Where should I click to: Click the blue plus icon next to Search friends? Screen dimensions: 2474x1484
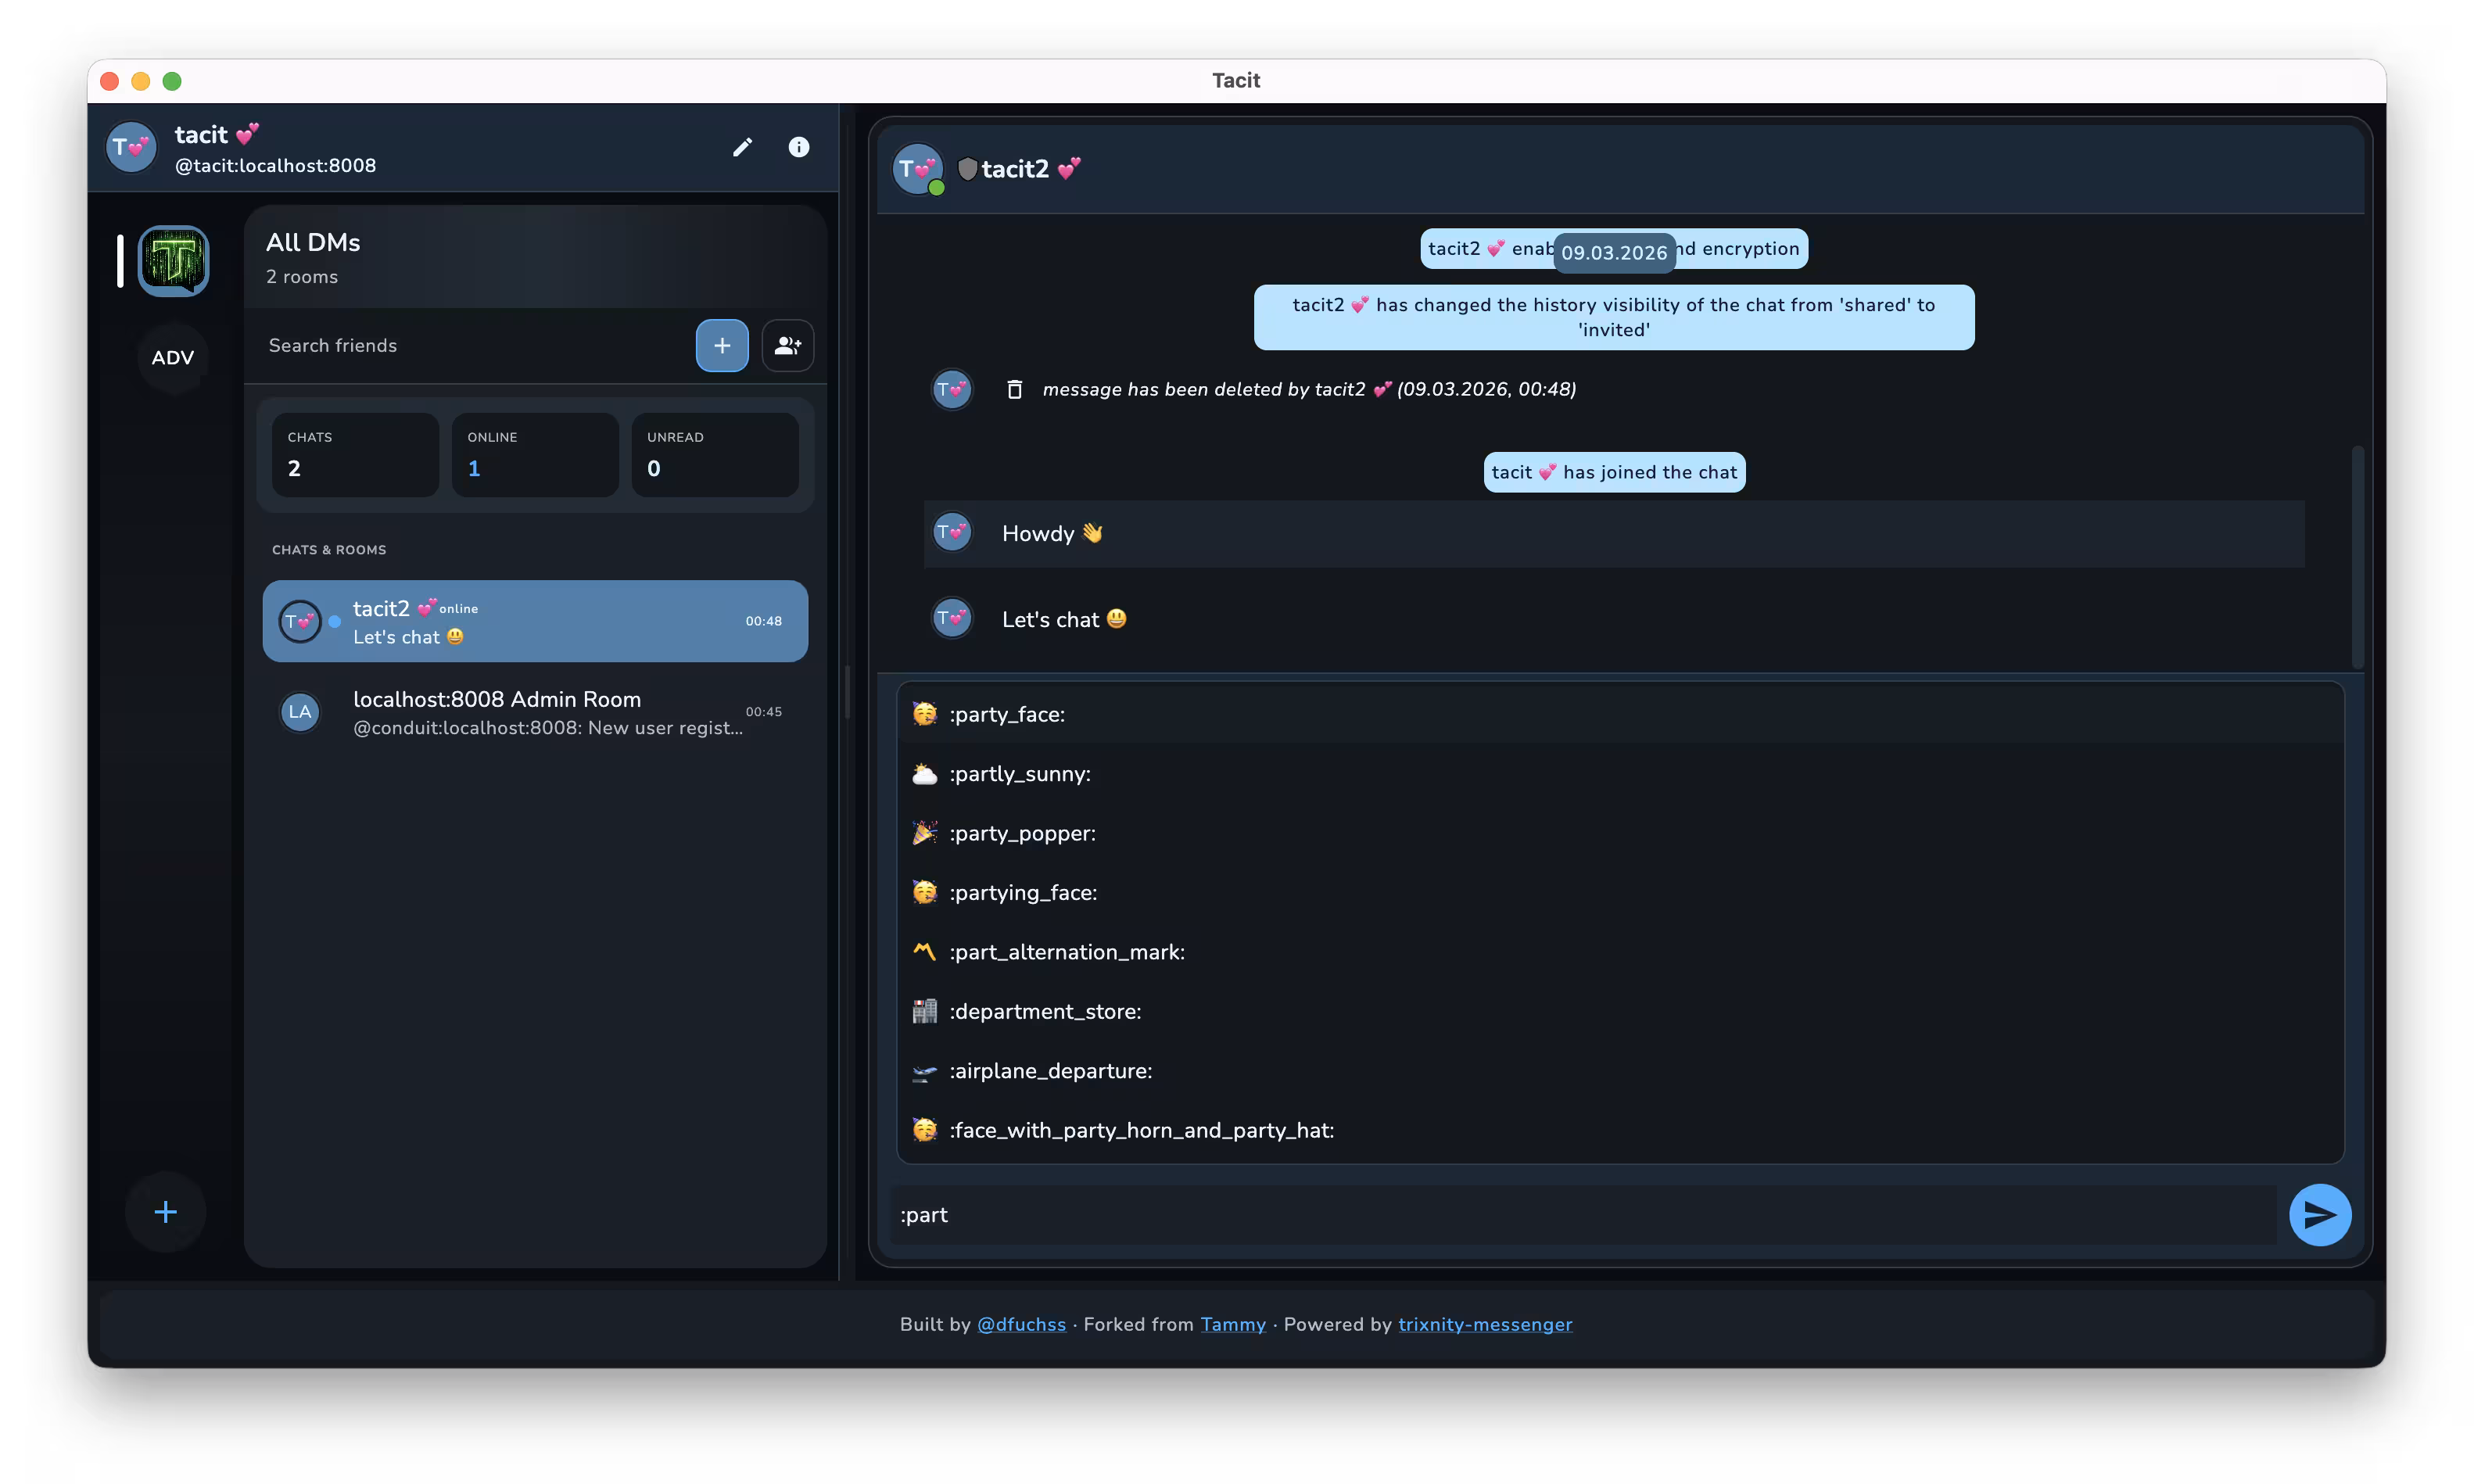721,345
